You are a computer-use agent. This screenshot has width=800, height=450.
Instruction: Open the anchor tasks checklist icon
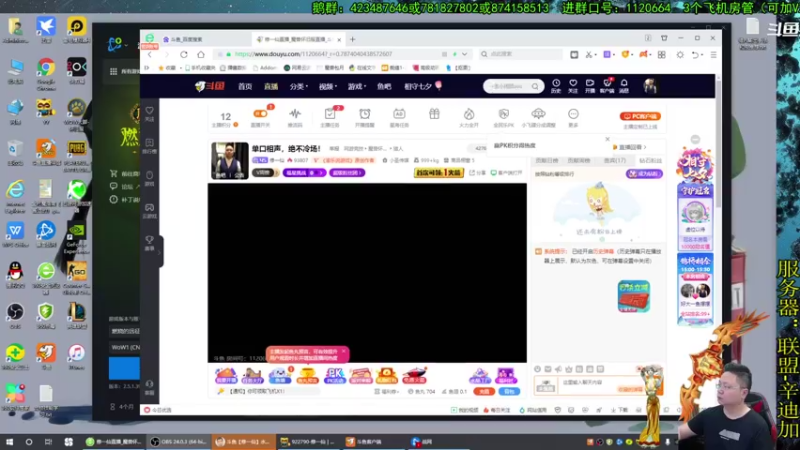click(x=330, y=114)
